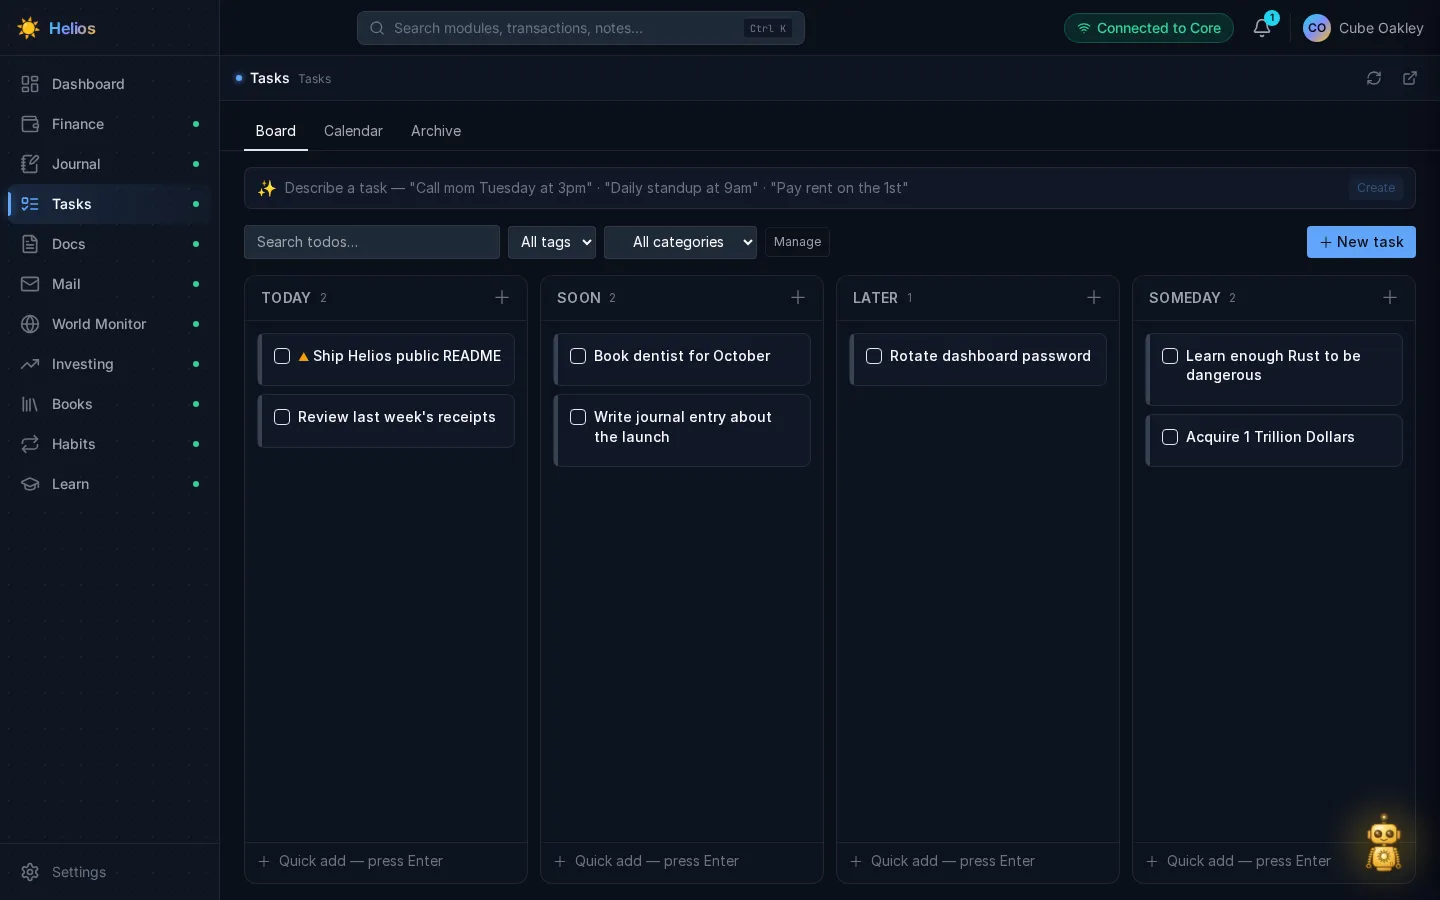Tick the Rotate dashboard password checkbox
Viewport: 1440px width, 900px height.
874,356
